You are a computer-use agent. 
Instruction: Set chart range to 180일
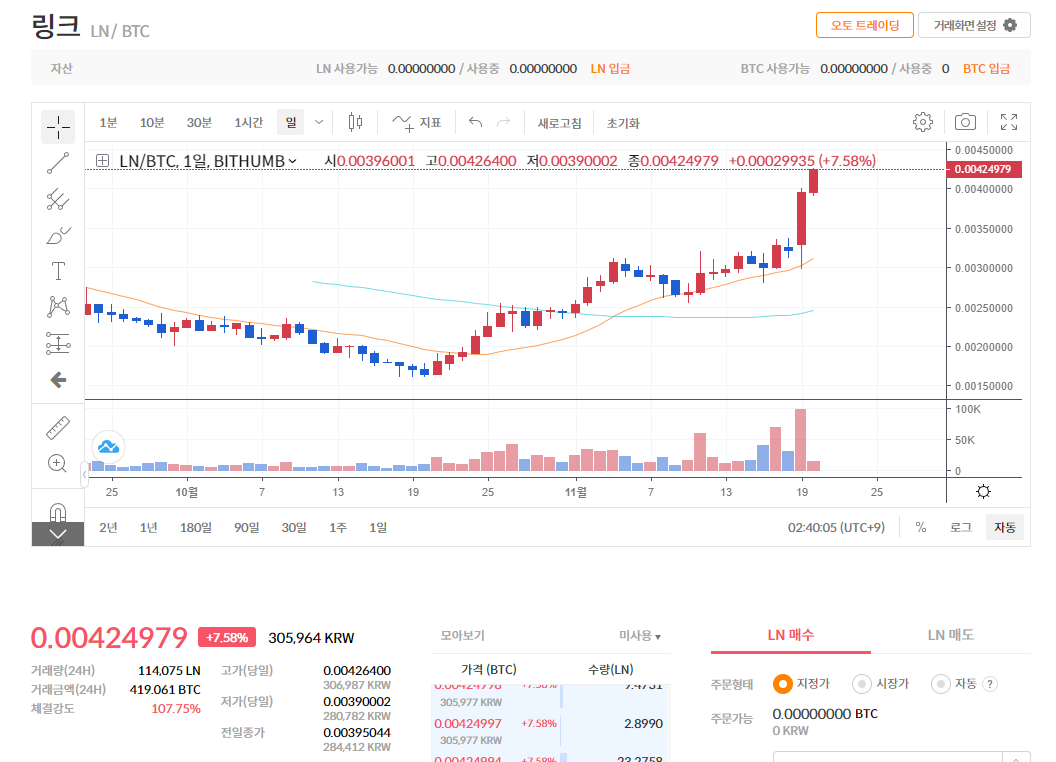pos(196,528)
